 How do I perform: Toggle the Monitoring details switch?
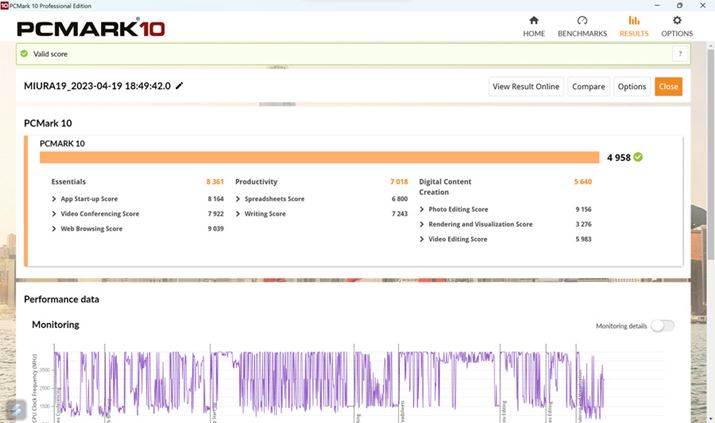(662, 326)
